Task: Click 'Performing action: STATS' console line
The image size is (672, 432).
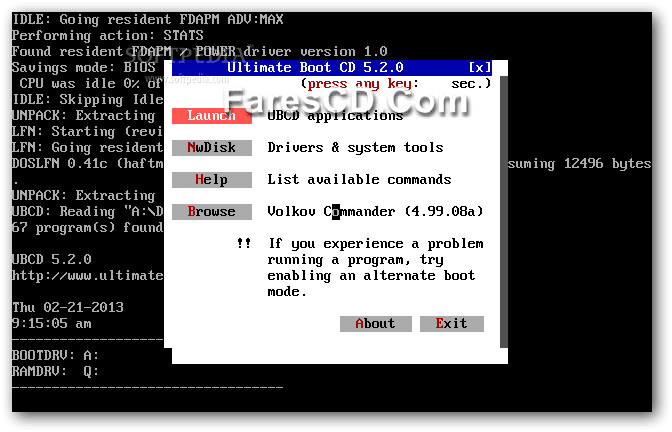Action: click(x=108, y=36)
